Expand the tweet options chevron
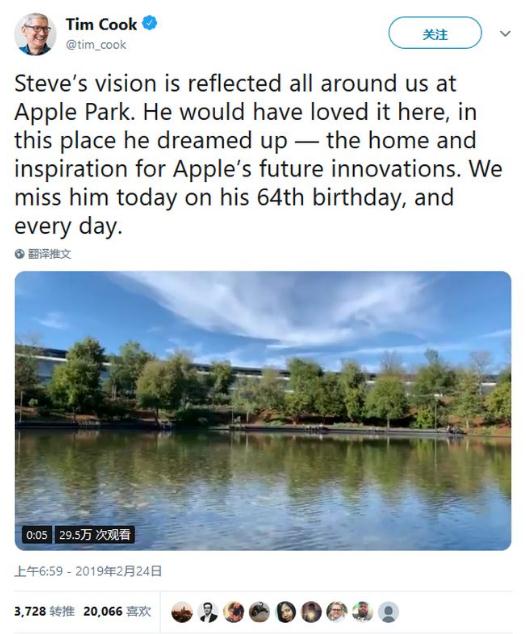Screen dimensions: 526x634 (505, 33)
